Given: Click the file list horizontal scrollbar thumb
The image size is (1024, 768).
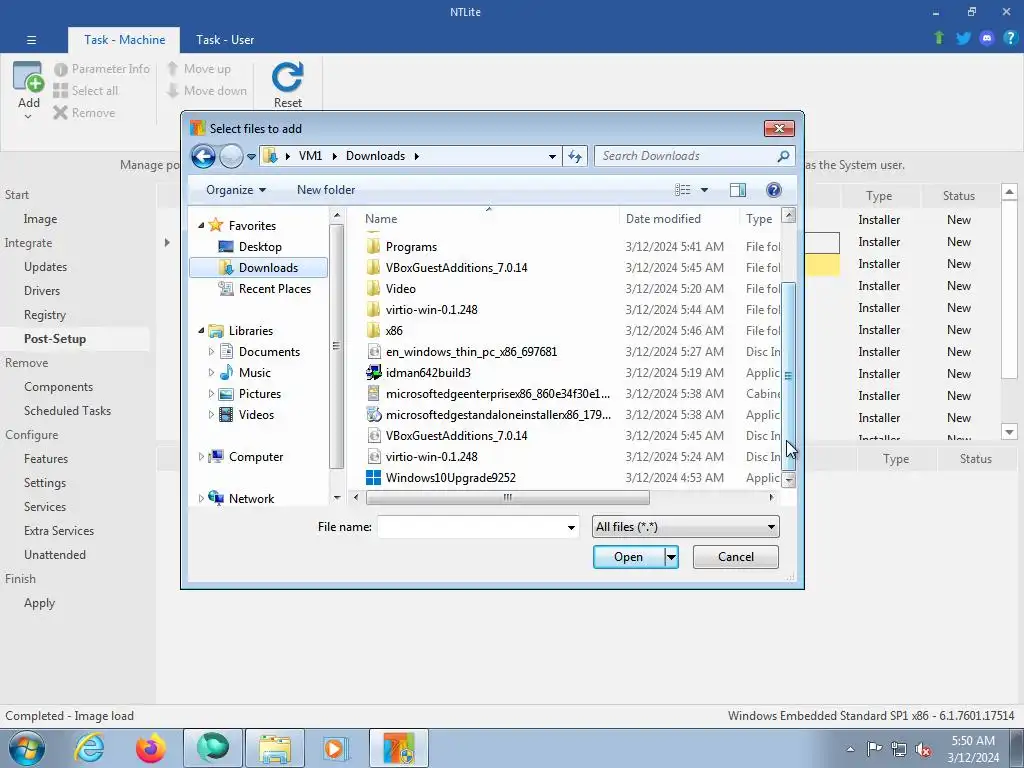Looking at the screenshot, I should point(507,498).
